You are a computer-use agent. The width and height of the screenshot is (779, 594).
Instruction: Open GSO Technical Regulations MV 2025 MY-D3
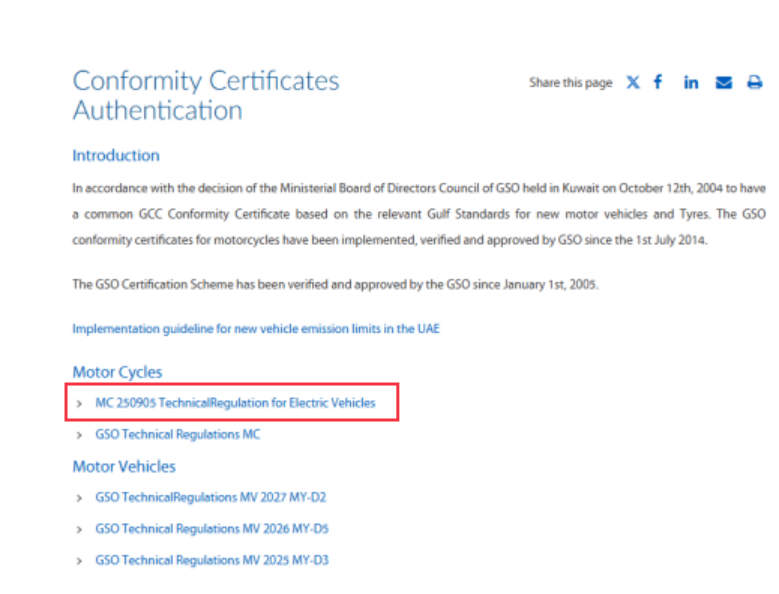click(x=212, y=560)
